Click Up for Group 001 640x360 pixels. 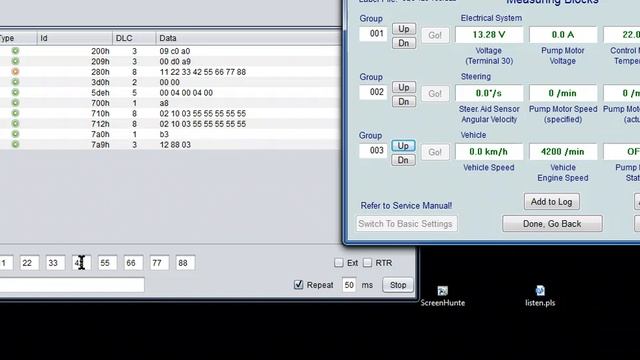(404, 29)
